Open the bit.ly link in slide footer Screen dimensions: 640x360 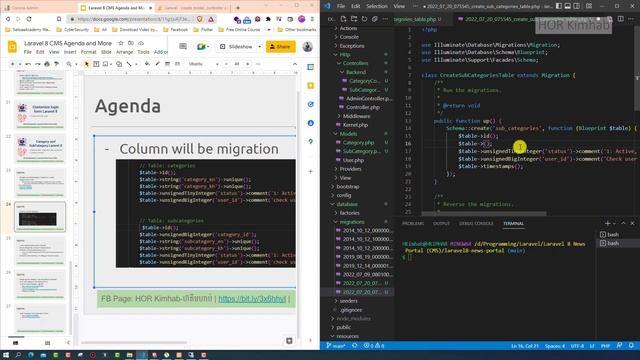point(252,299)
